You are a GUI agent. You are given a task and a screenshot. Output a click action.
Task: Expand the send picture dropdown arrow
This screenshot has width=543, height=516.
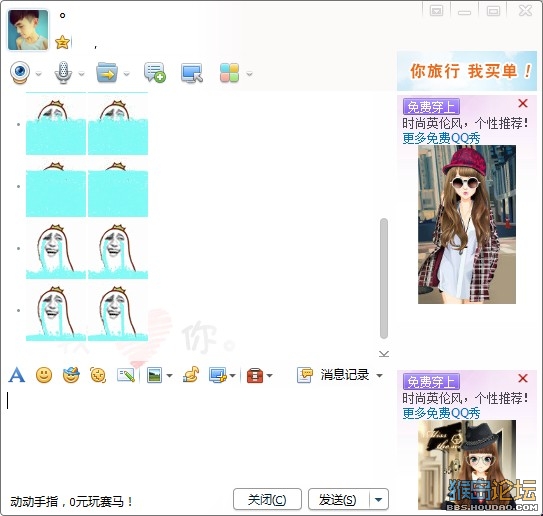pyautogui.click(x=169, y=376)
